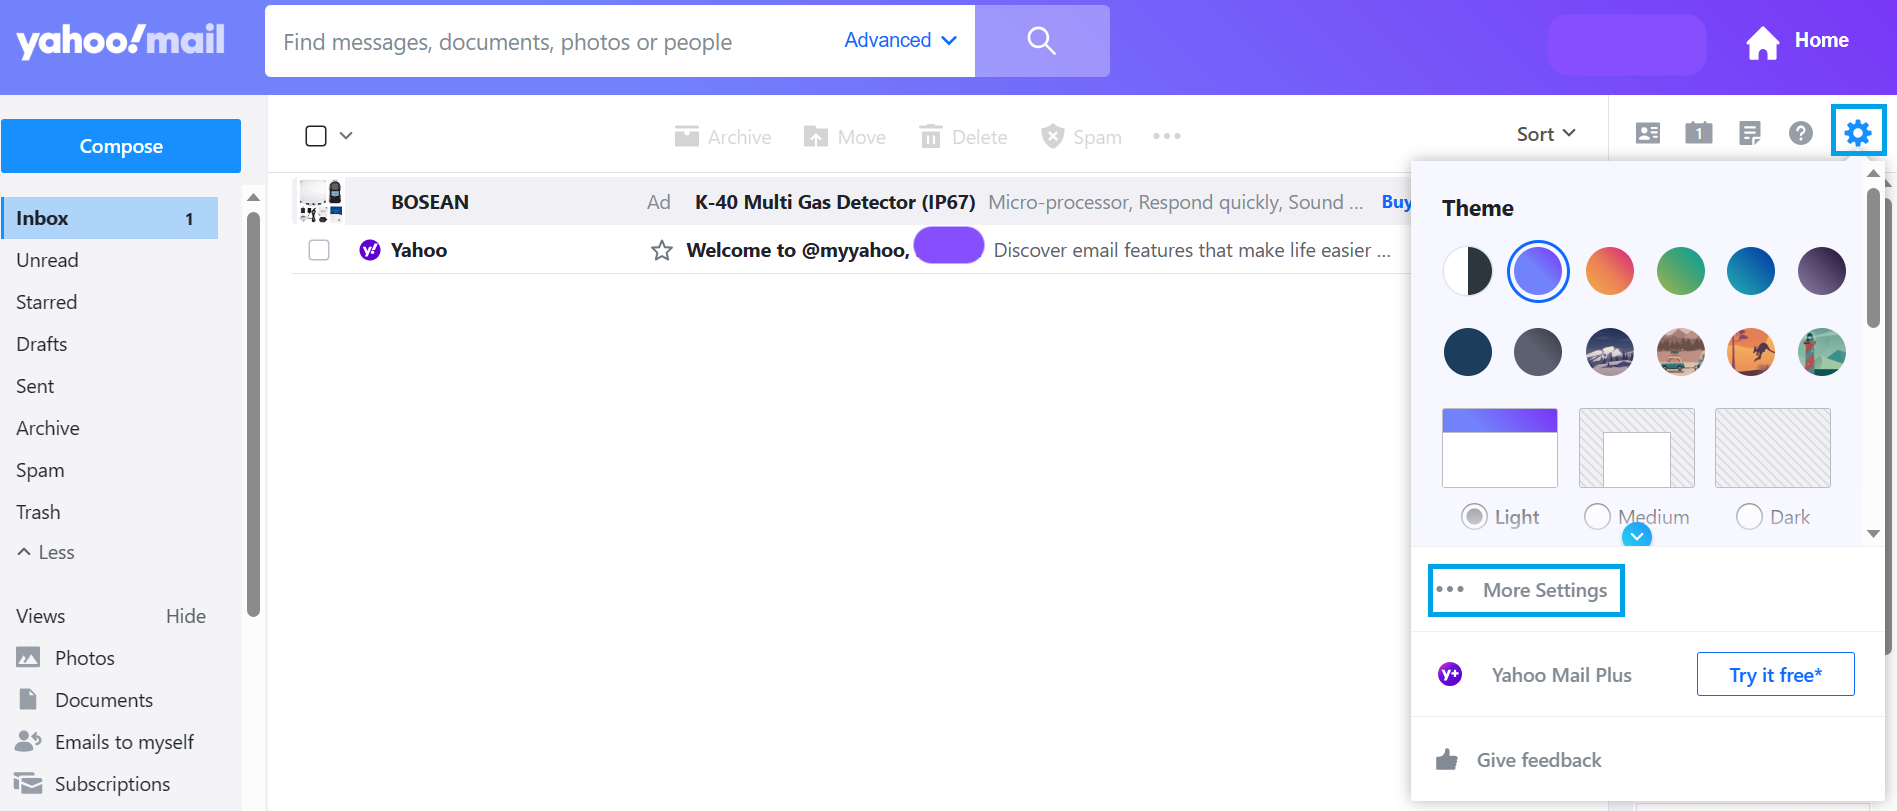Viewport: 1897px width, 811px height.
Task: Select the orange-red gradient theme swatch
Action: click(1609, 271)
